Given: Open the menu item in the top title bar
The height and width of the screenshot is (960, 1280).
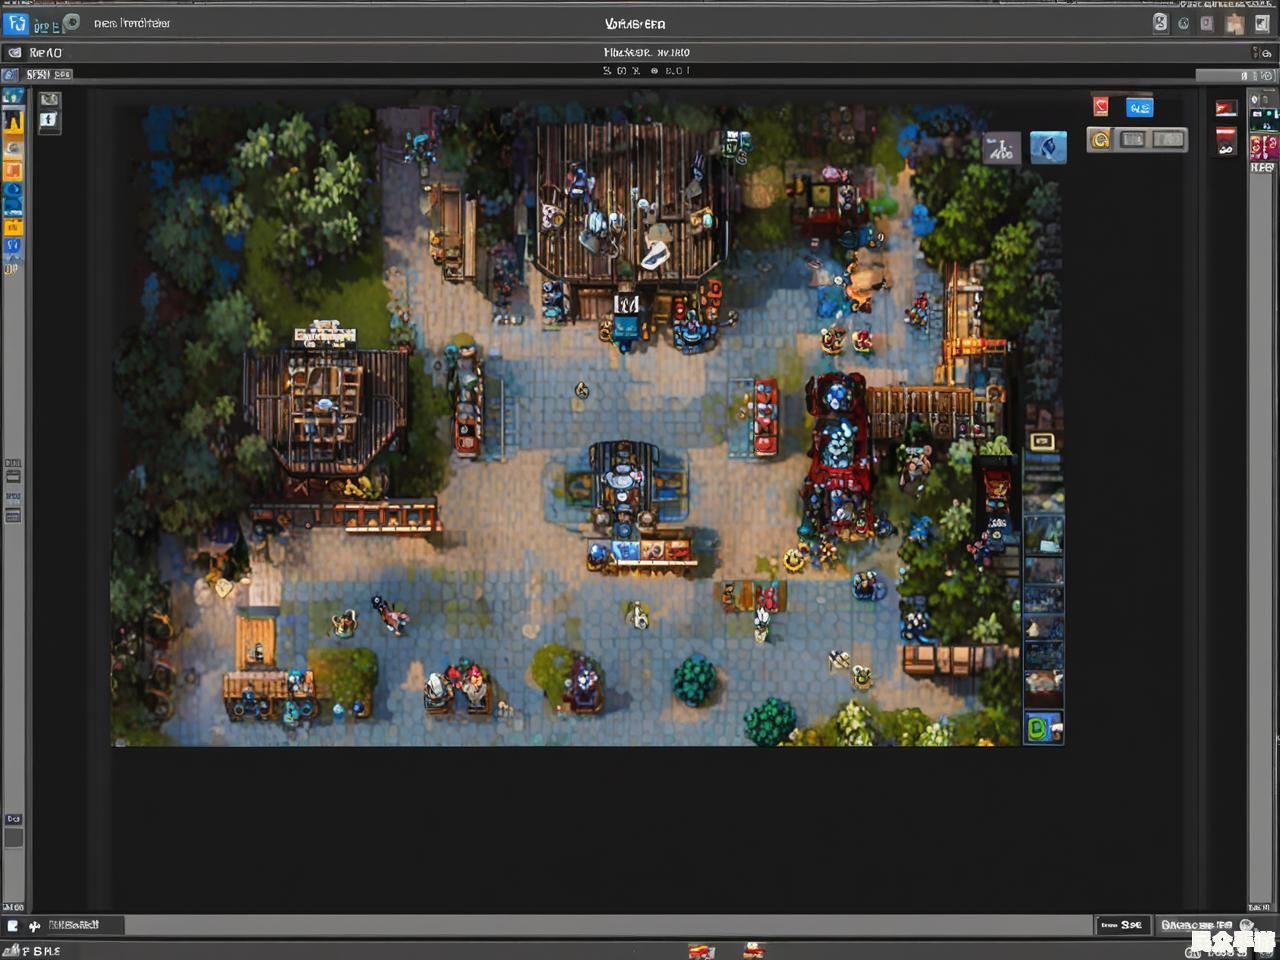Looking at the screenshot, I should point(132,23).
